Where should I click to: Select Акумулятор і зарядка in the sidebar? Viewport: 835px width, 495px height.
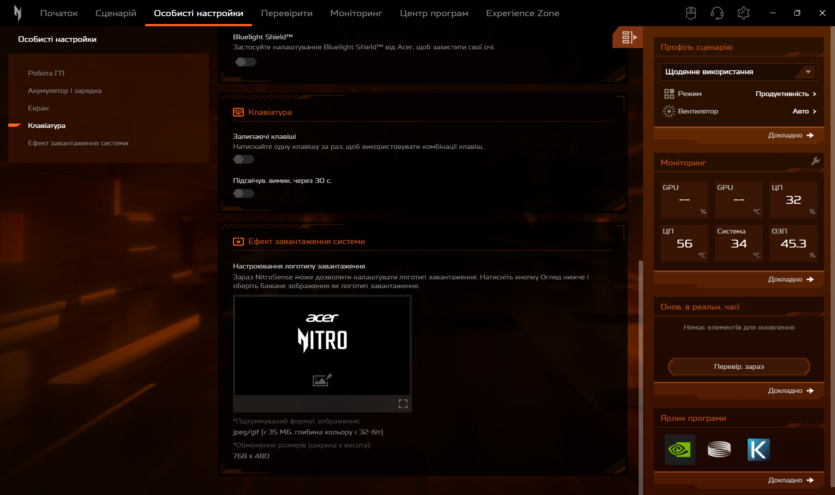pyautogui.click(x=64, y=91)
